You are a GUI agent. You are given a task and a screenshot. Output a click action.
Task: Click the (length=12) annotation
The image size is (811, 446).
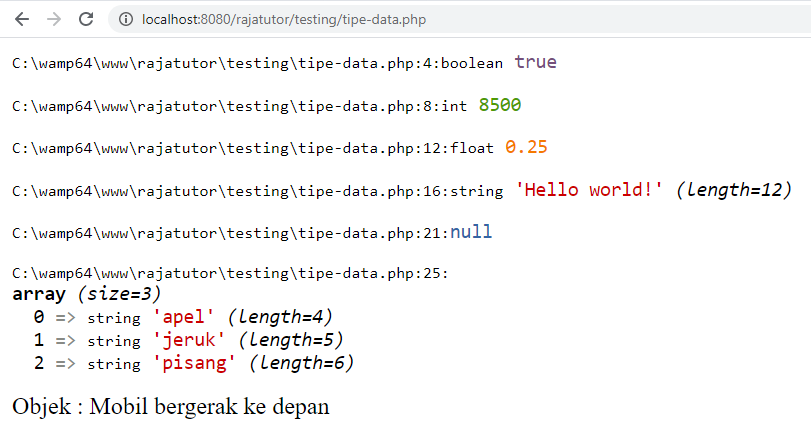point(734,190)
